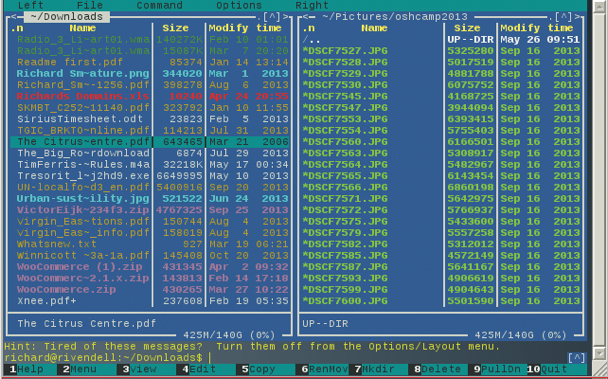Select The_Big_Ro~rdownload file
The width and height of the screenshot is (608, 379).
[150, 153]
